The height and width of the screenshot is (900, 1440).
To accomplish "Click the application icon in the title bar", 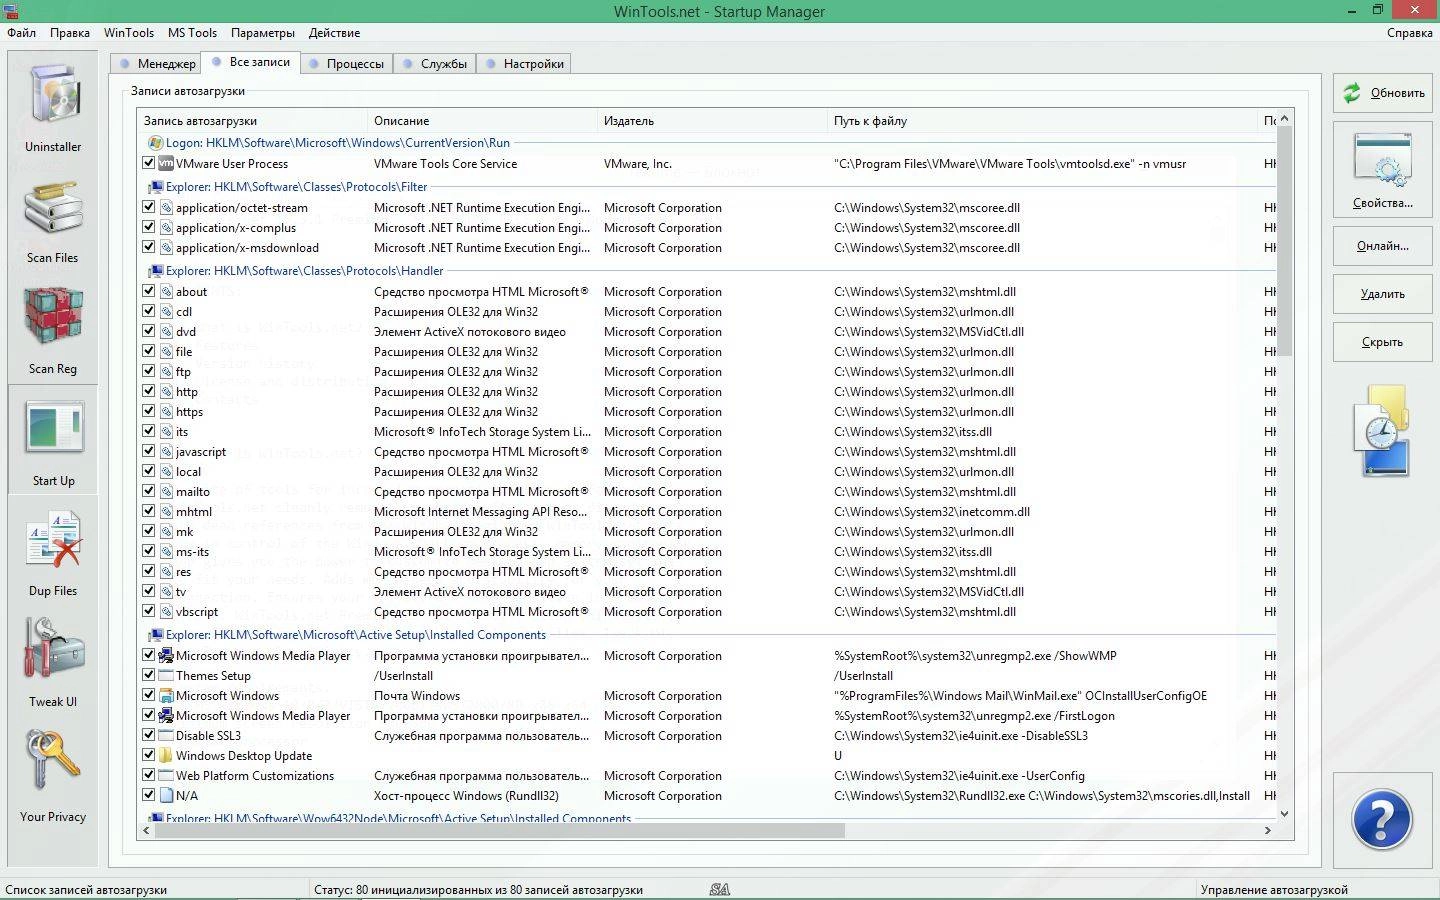I will [9, 10].
